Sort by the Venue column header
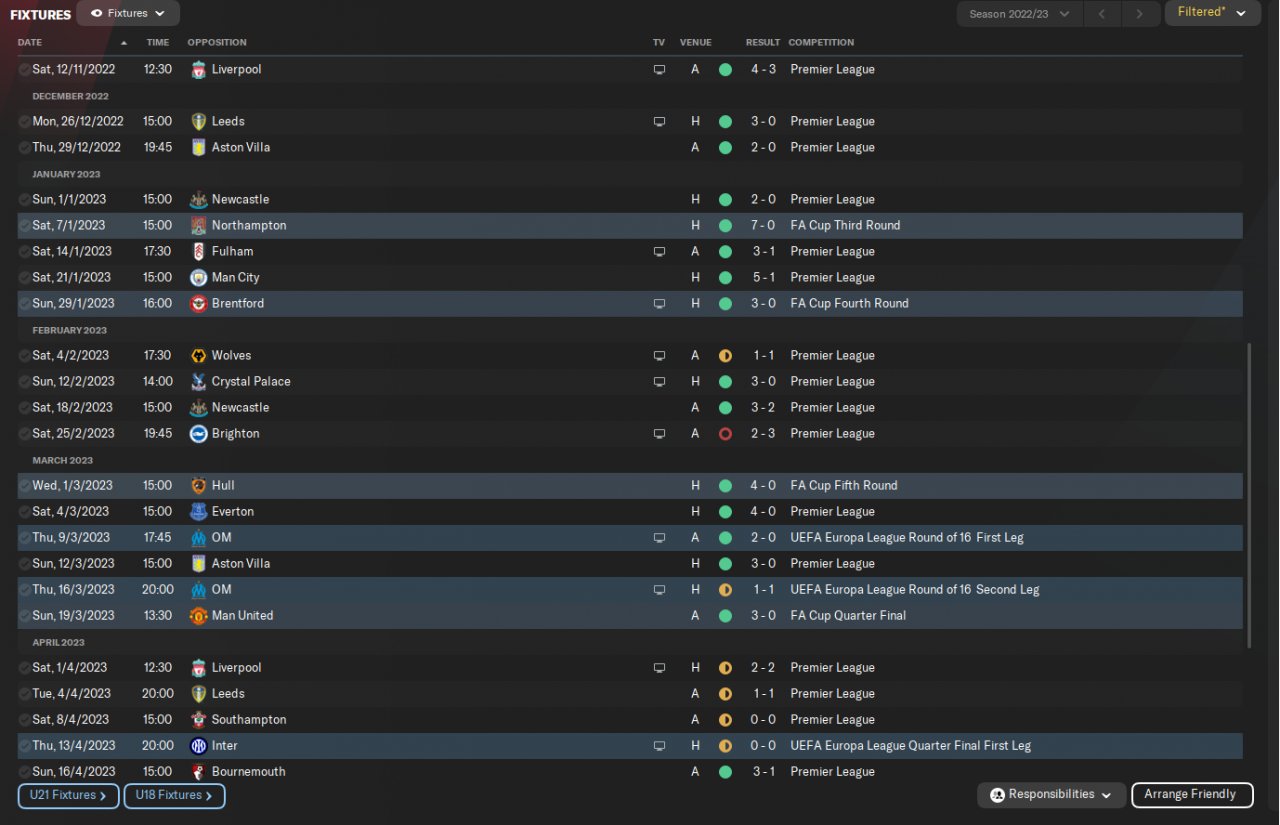The image size is (1280, 825). [696, 43]
